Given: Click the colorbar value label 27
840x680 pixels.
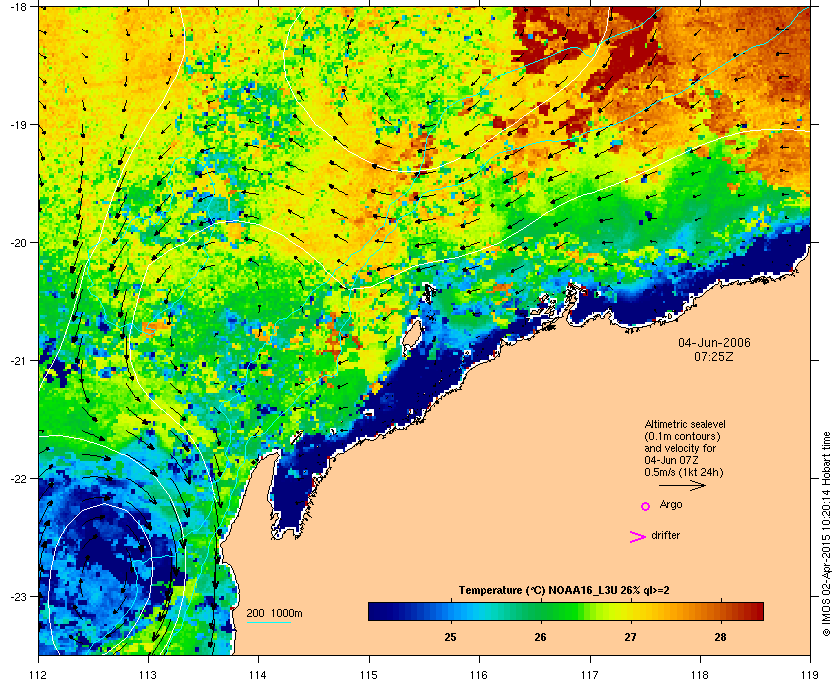Looking at the screenshot, I should (630, 637).
